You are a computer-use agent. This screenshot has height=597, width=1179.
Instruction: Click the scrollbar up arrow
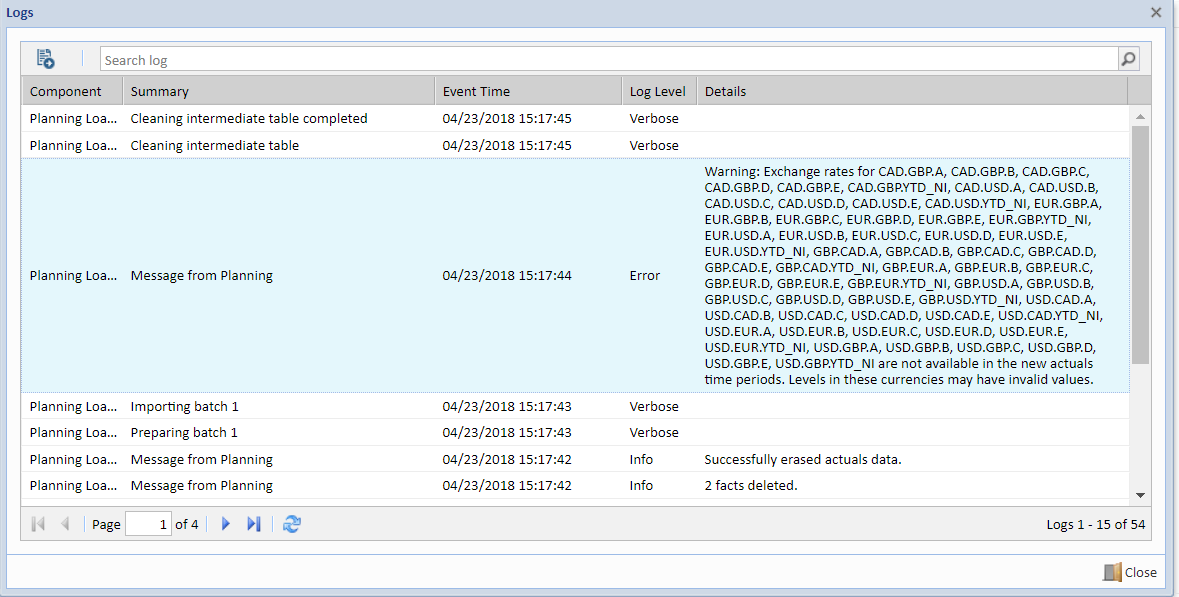[1140, 117]
